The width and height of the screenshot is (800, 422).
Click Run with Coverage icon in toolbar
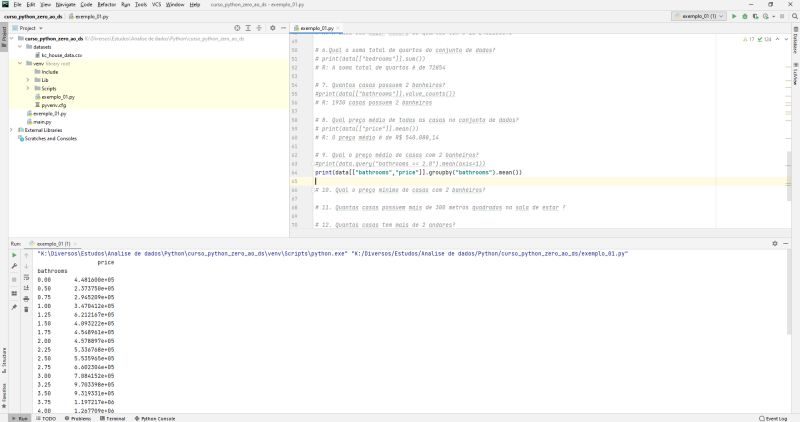[756, 16]
